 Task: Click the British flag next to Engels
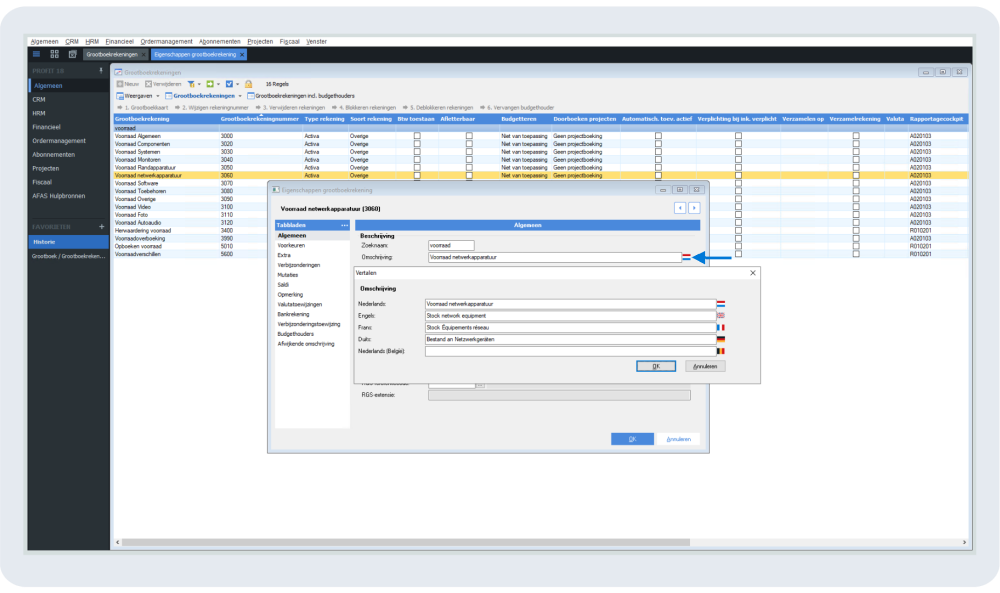(x=721, y=316)
